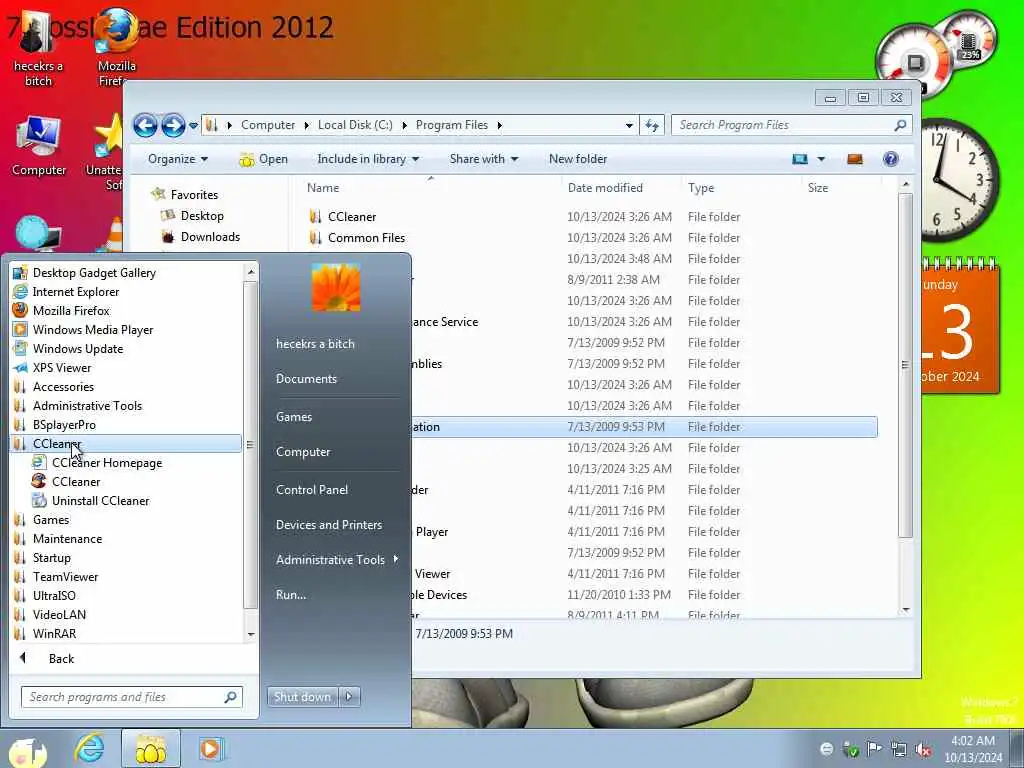
Task: Open Games from the Start menu right pane
Action: click(x=294, y=417)
